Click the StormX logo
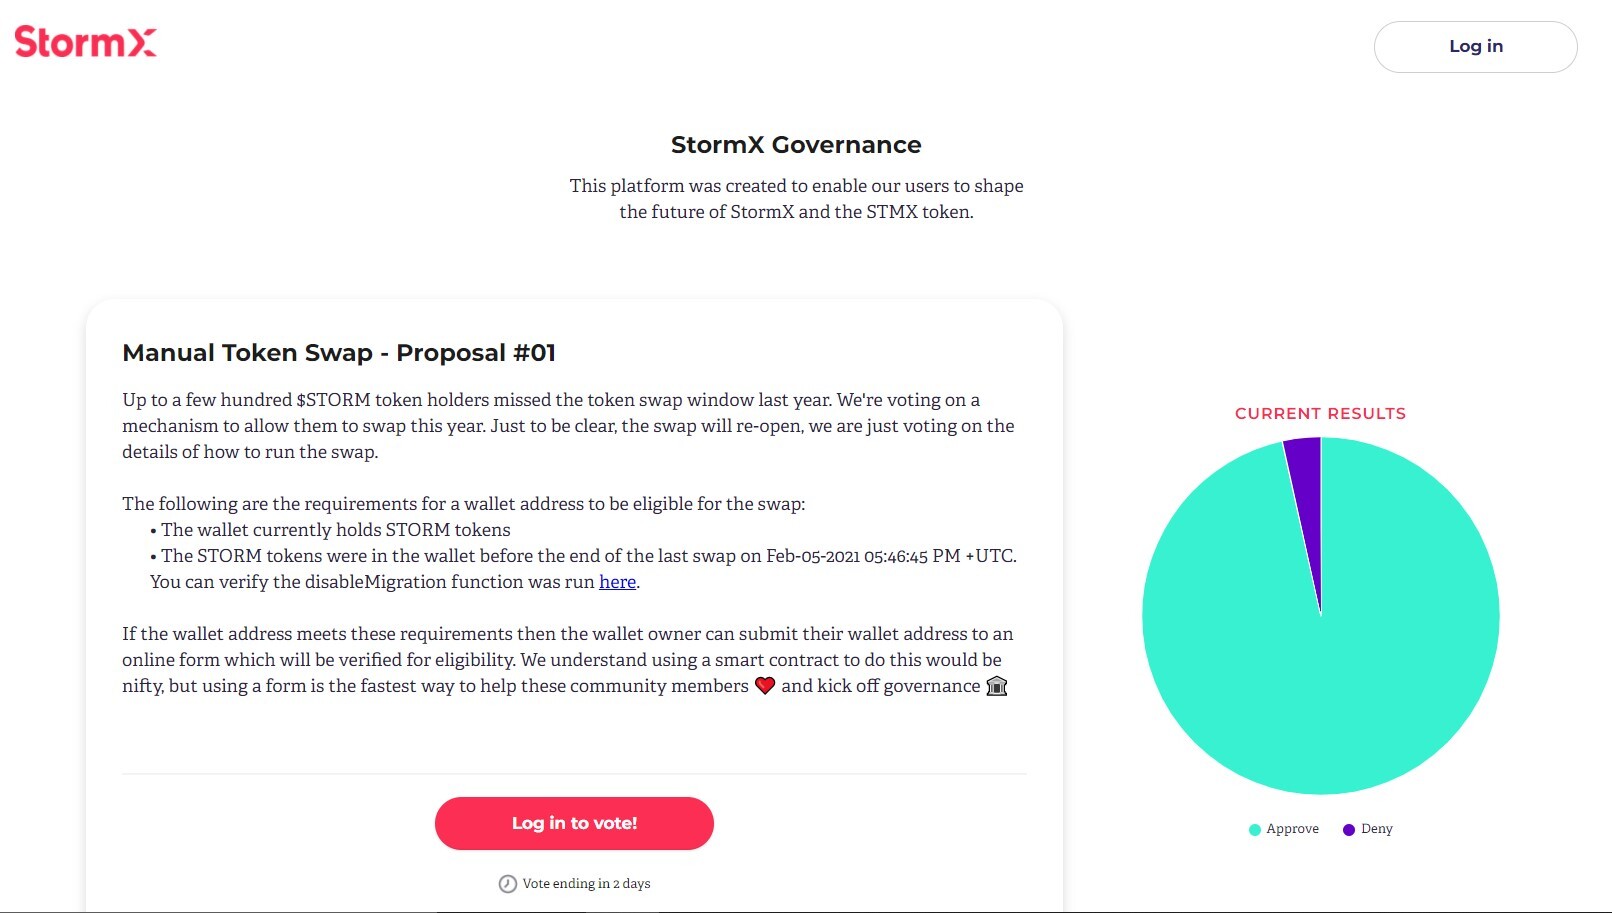The width and height of the screenshot is (1612, 913). (84, 42)
